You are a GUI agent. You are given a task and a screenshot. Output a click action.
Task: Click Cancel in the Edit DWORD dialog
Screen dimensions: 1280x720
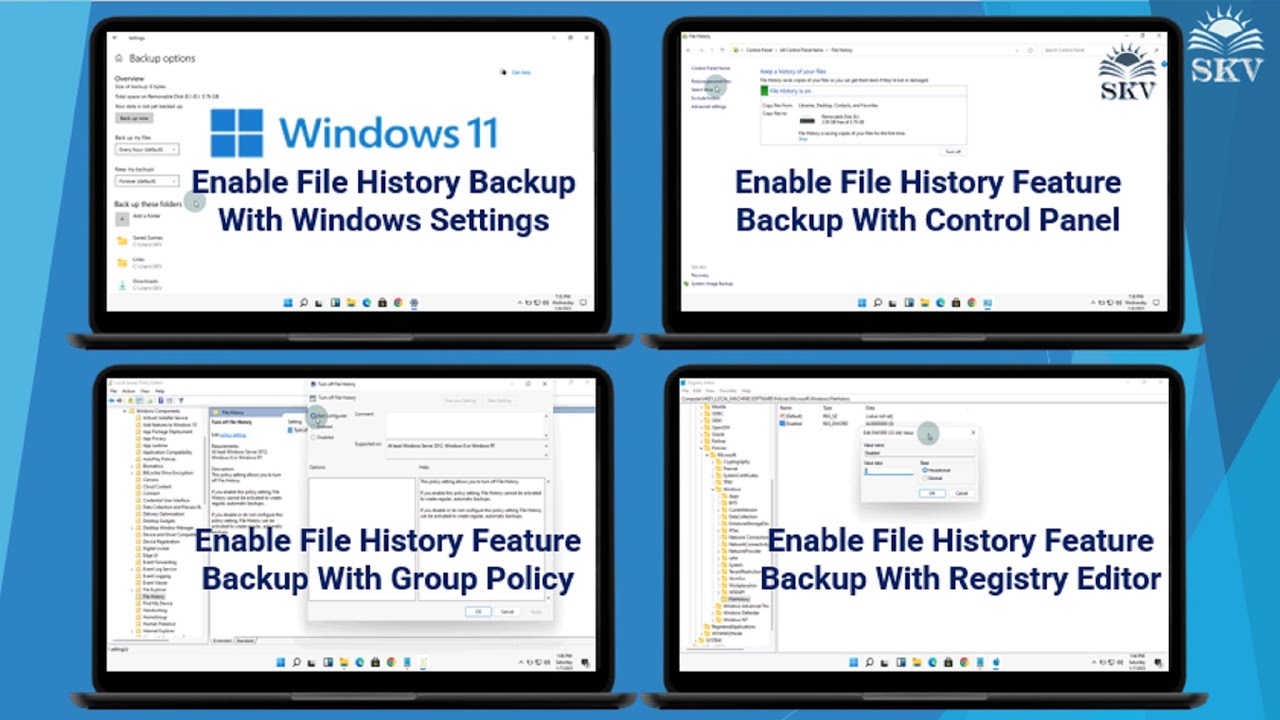pos(961,493)
